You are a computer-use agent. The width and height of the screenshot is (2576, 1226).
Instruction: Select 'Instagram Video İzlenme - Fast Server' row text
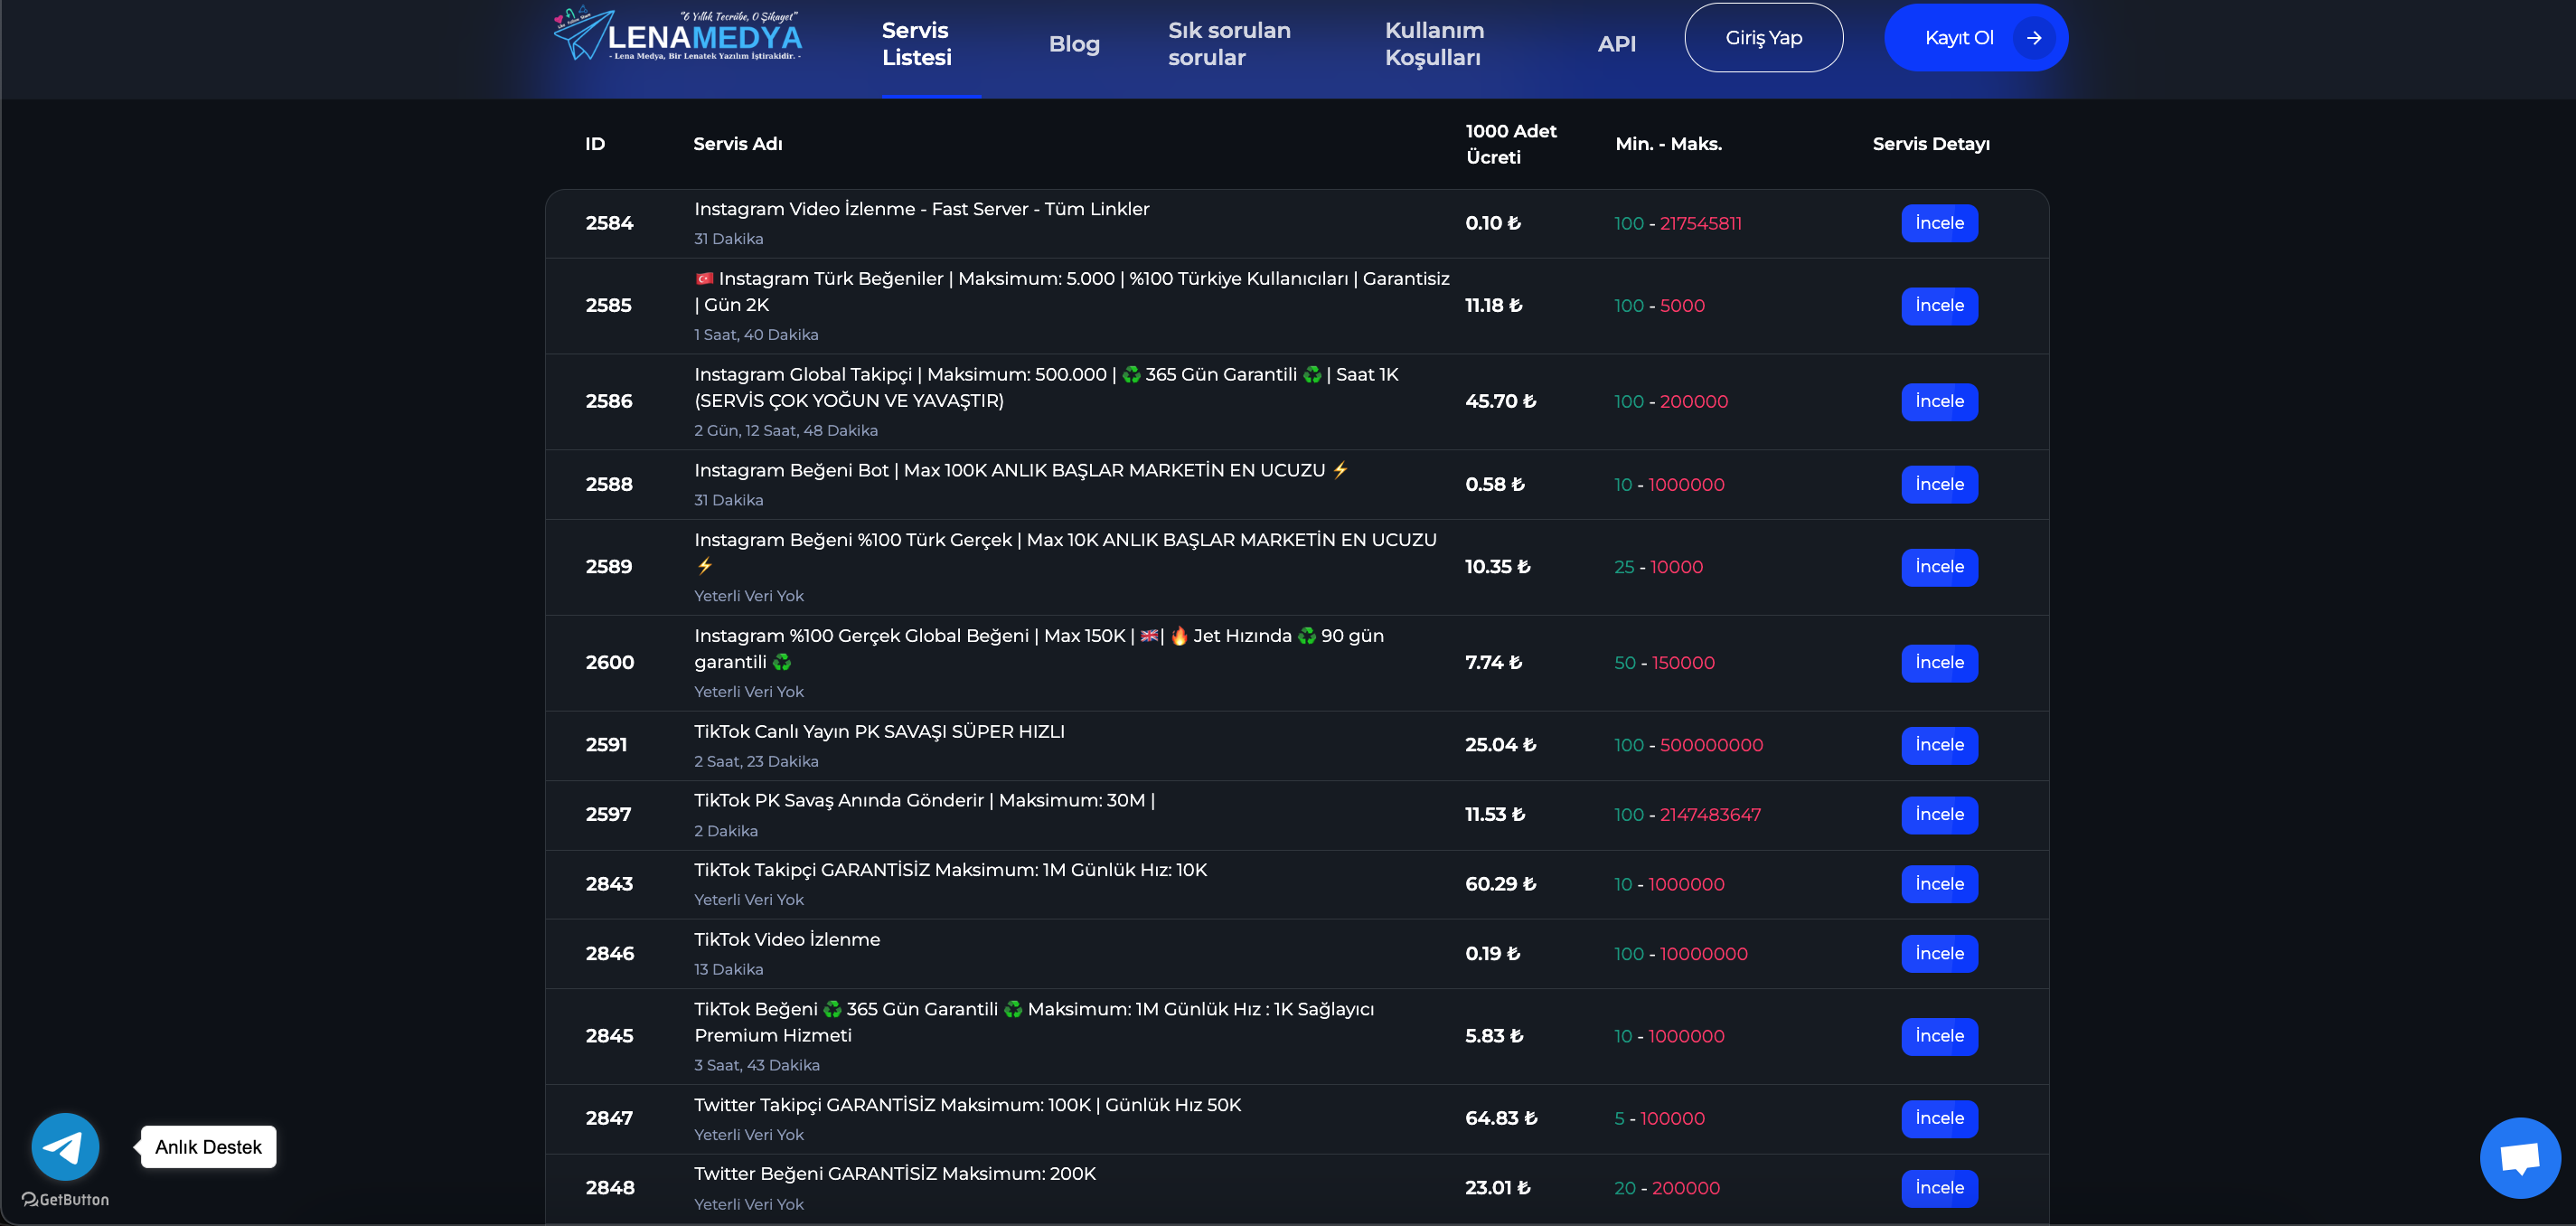pos(921,209)
